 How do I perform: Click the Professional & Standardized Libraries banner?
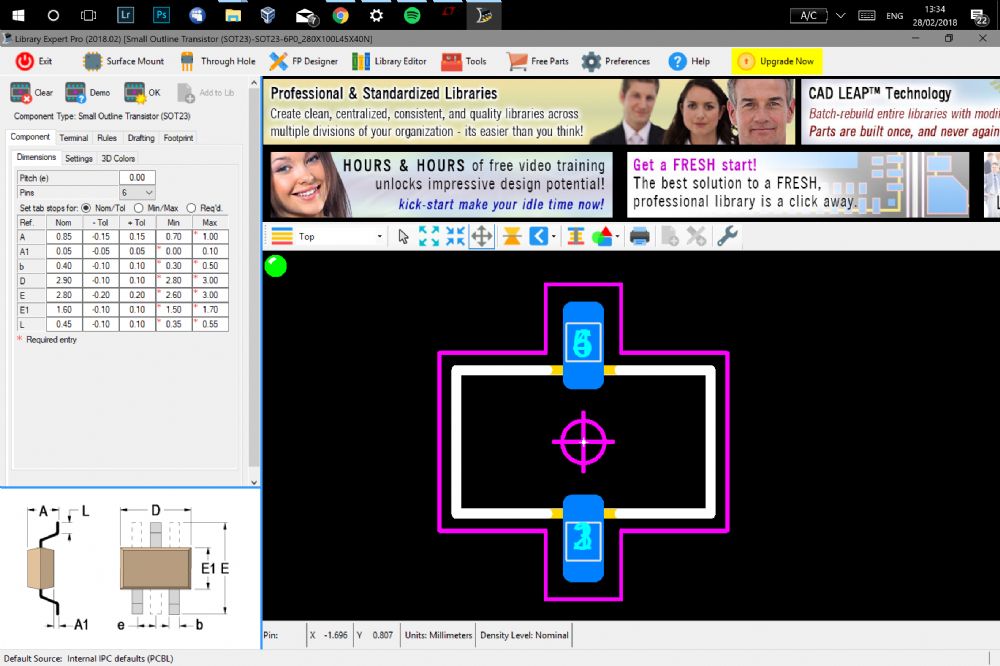click(x=529, y=112)
